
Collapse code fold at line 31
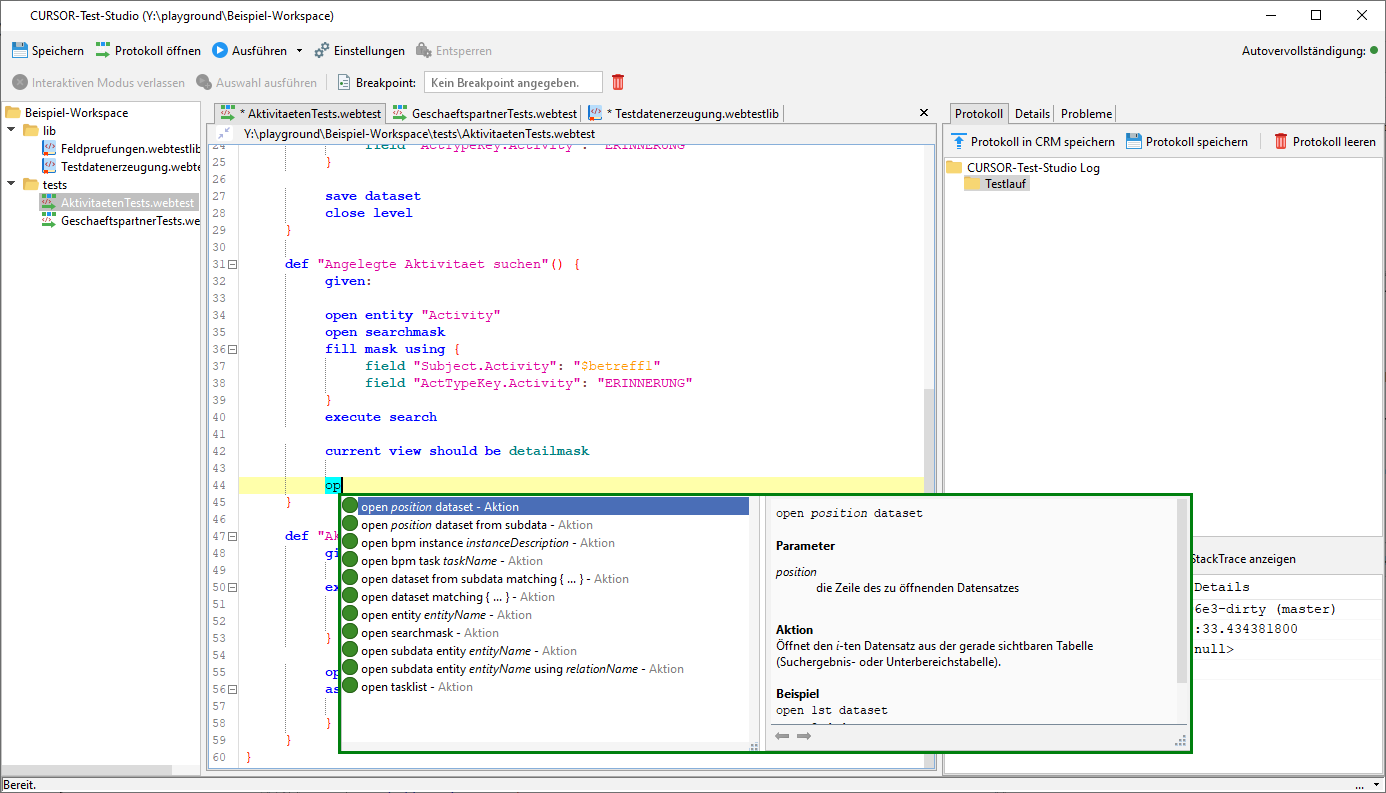(232, 264)
